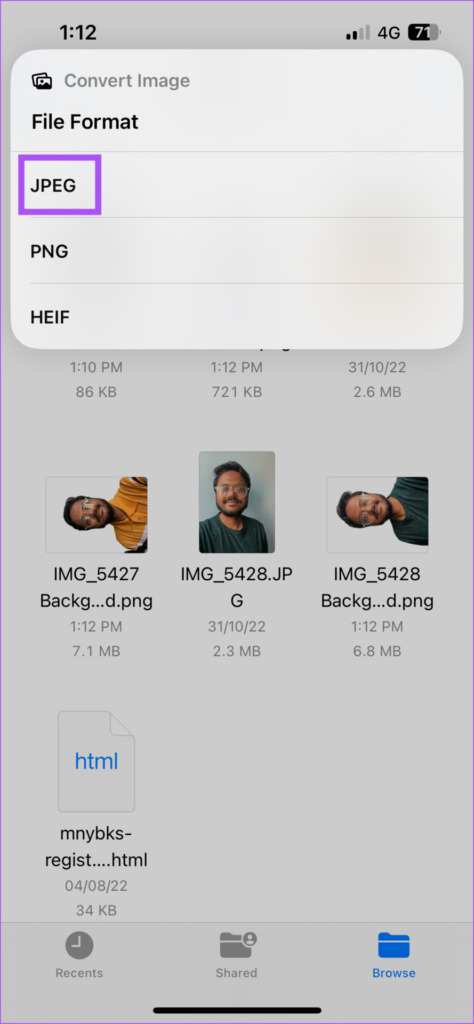Go to the Browse tab
Image resolution: width=474 pixels, height=1024 pixels.
click(x=394, y=955)
